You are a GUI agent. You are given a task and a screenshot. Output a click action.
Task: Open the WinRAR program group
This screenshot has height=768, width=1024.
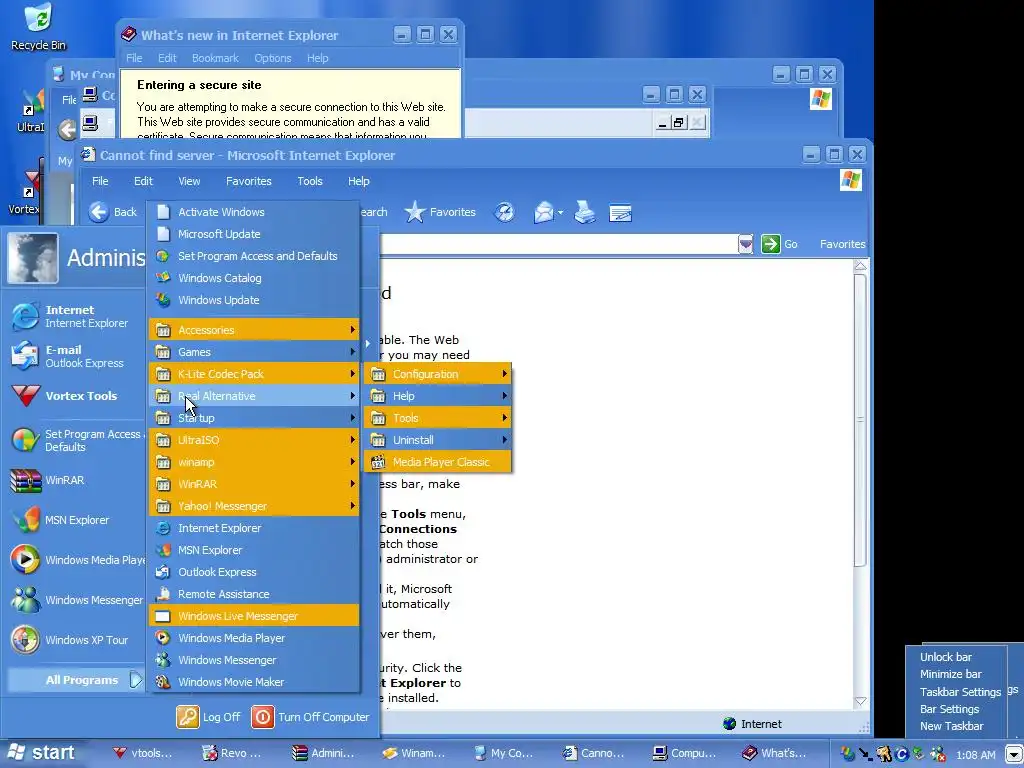(x=254, y=484)
